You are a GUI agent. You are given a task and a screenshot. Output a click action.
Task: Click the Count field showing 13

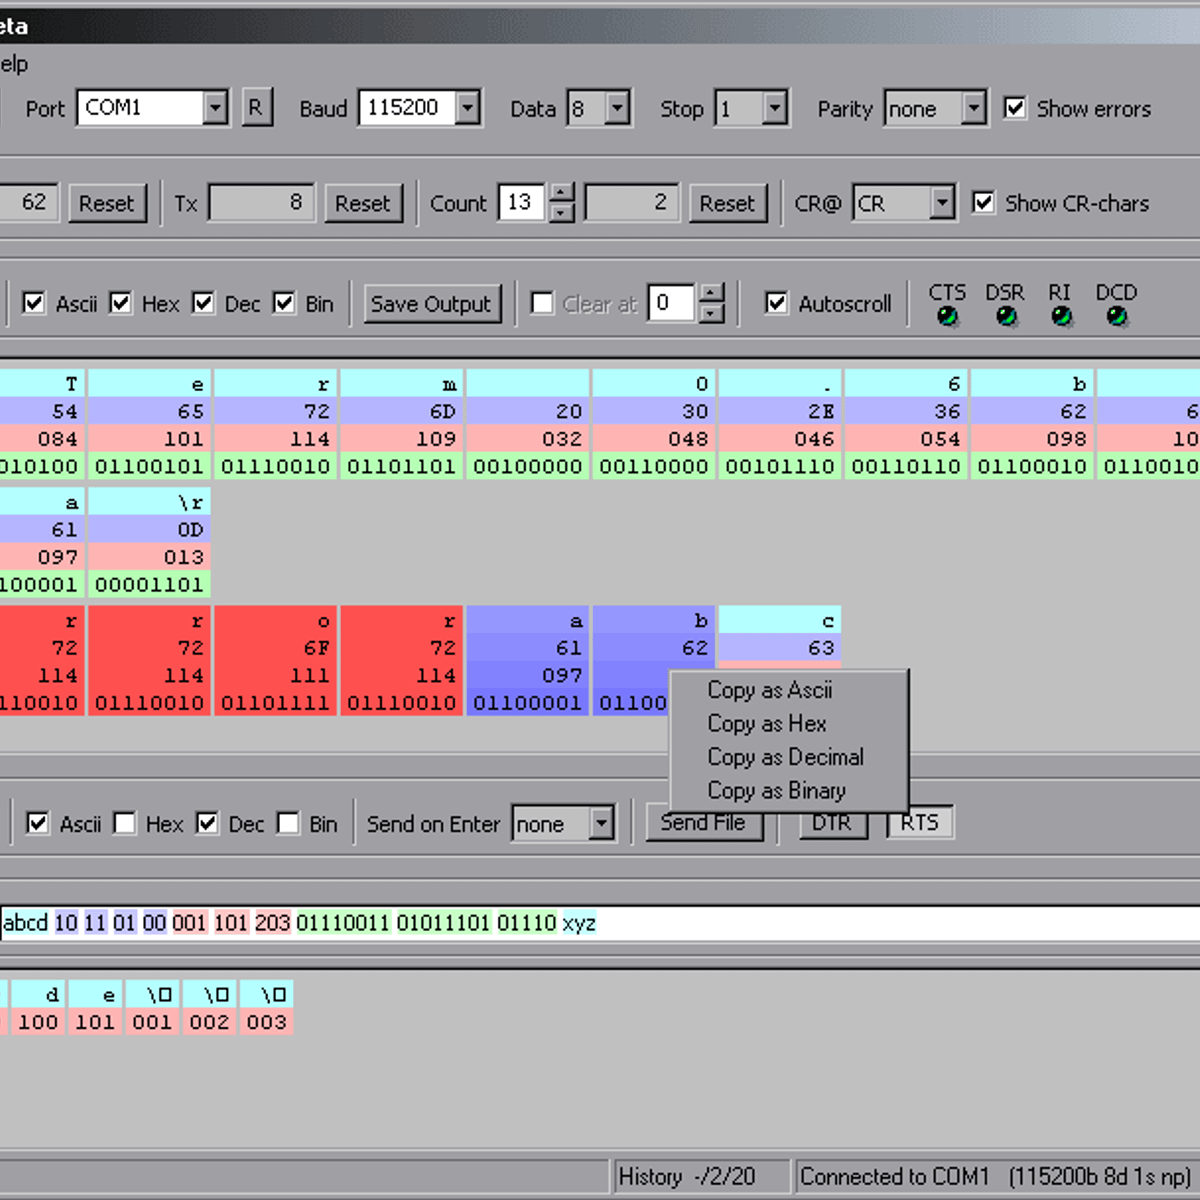tap(522, 203)
